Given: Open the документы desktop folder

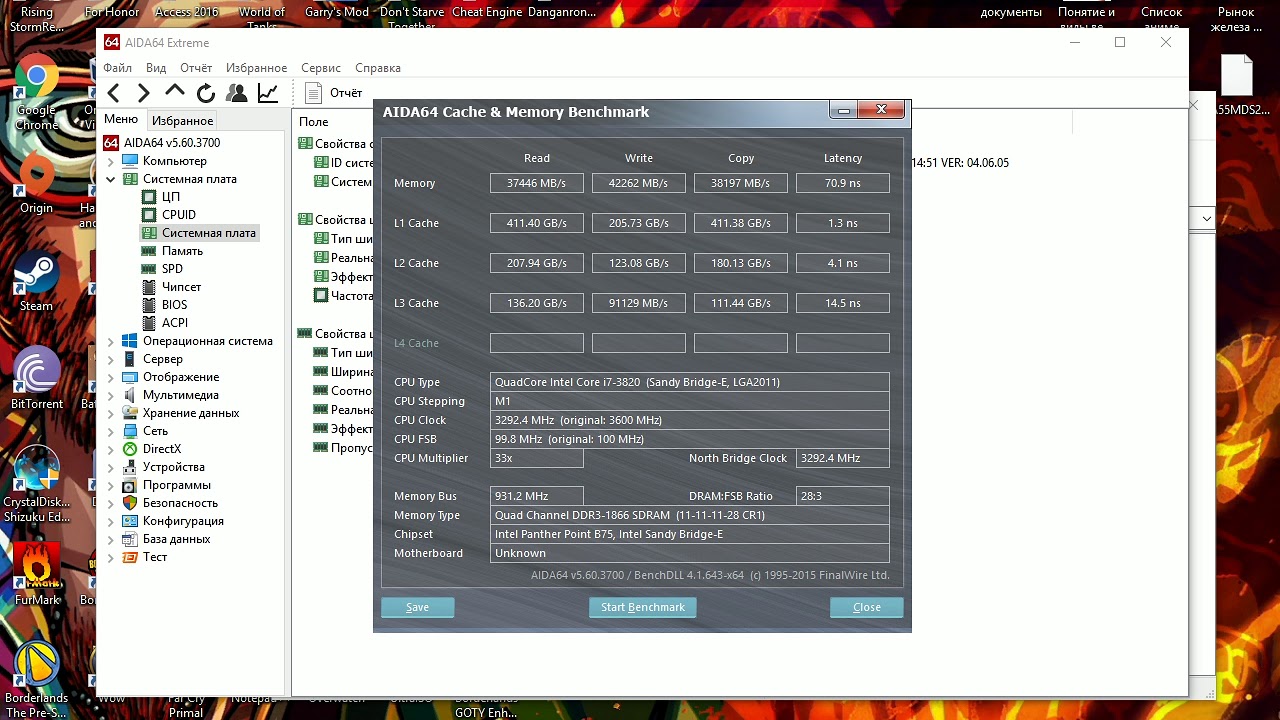Looking at the screenshot, I should (1011, 12).
